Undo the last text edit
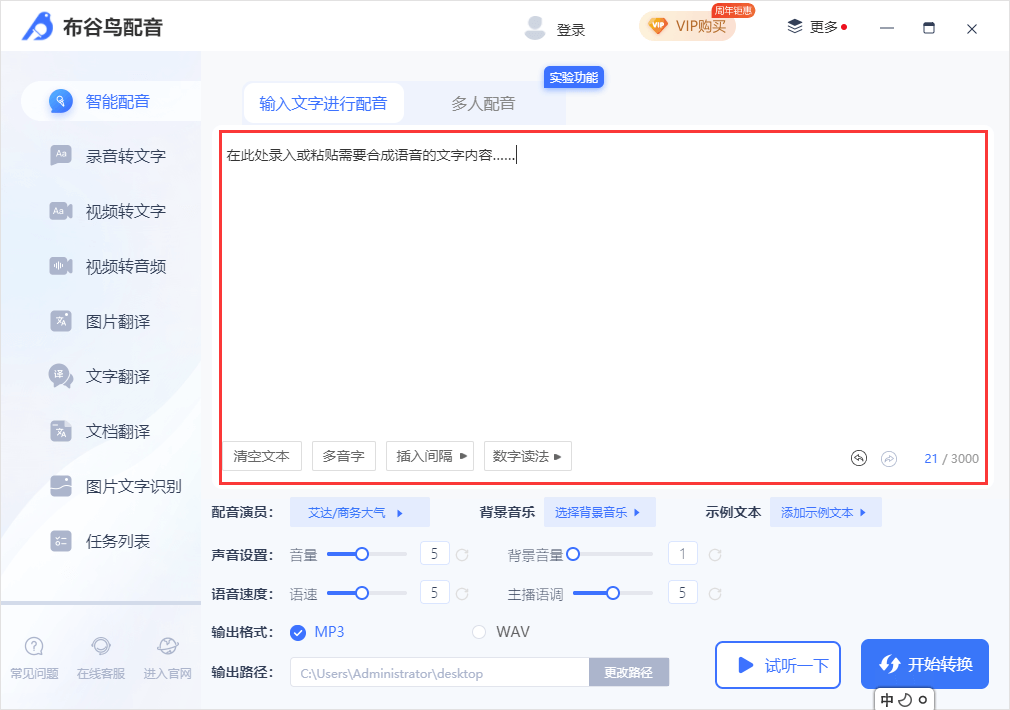 tap(858, 457)
